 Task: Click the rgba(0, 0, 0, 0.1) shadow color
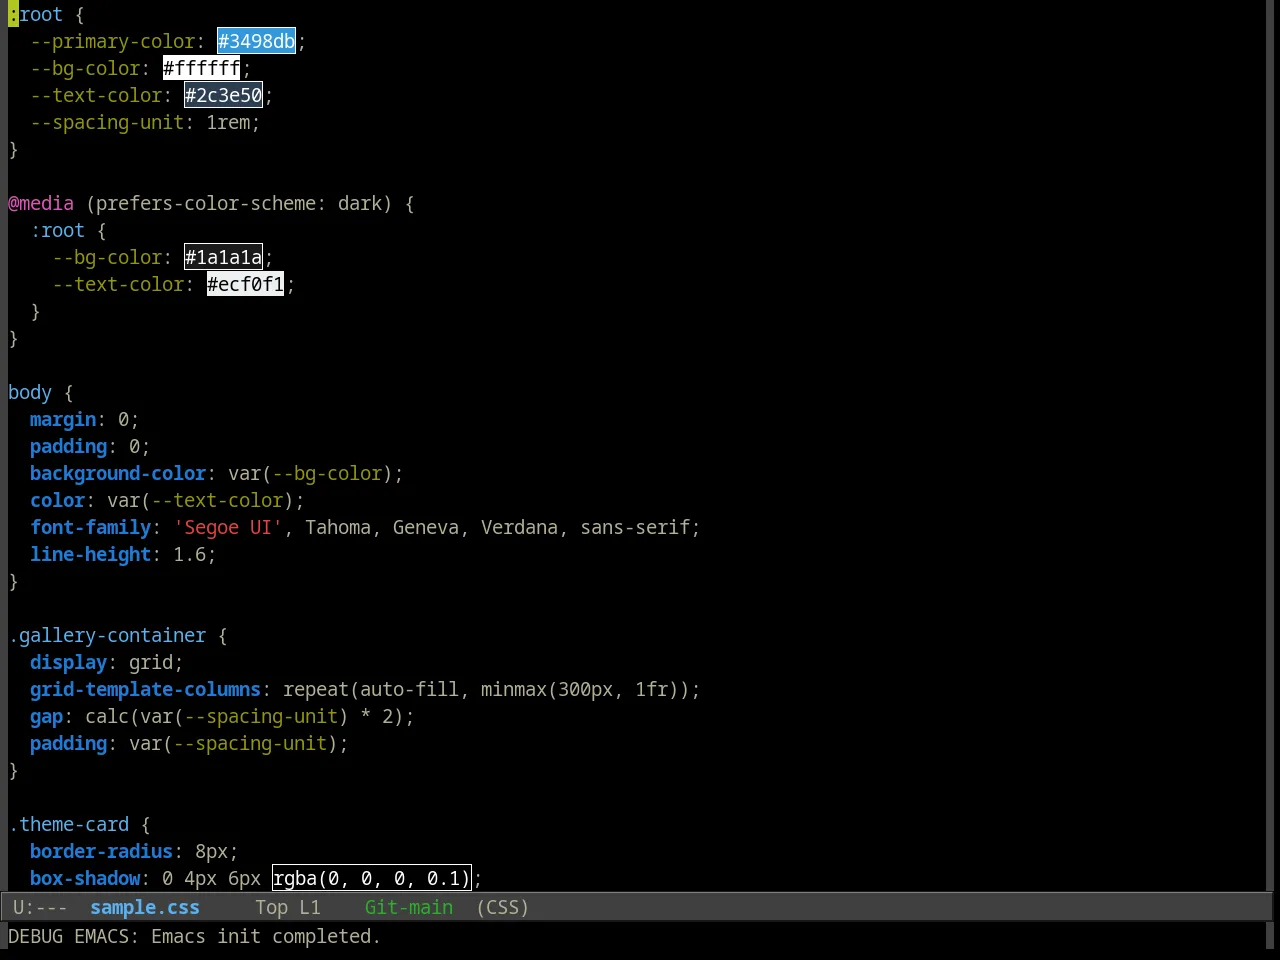click(371, 878)
